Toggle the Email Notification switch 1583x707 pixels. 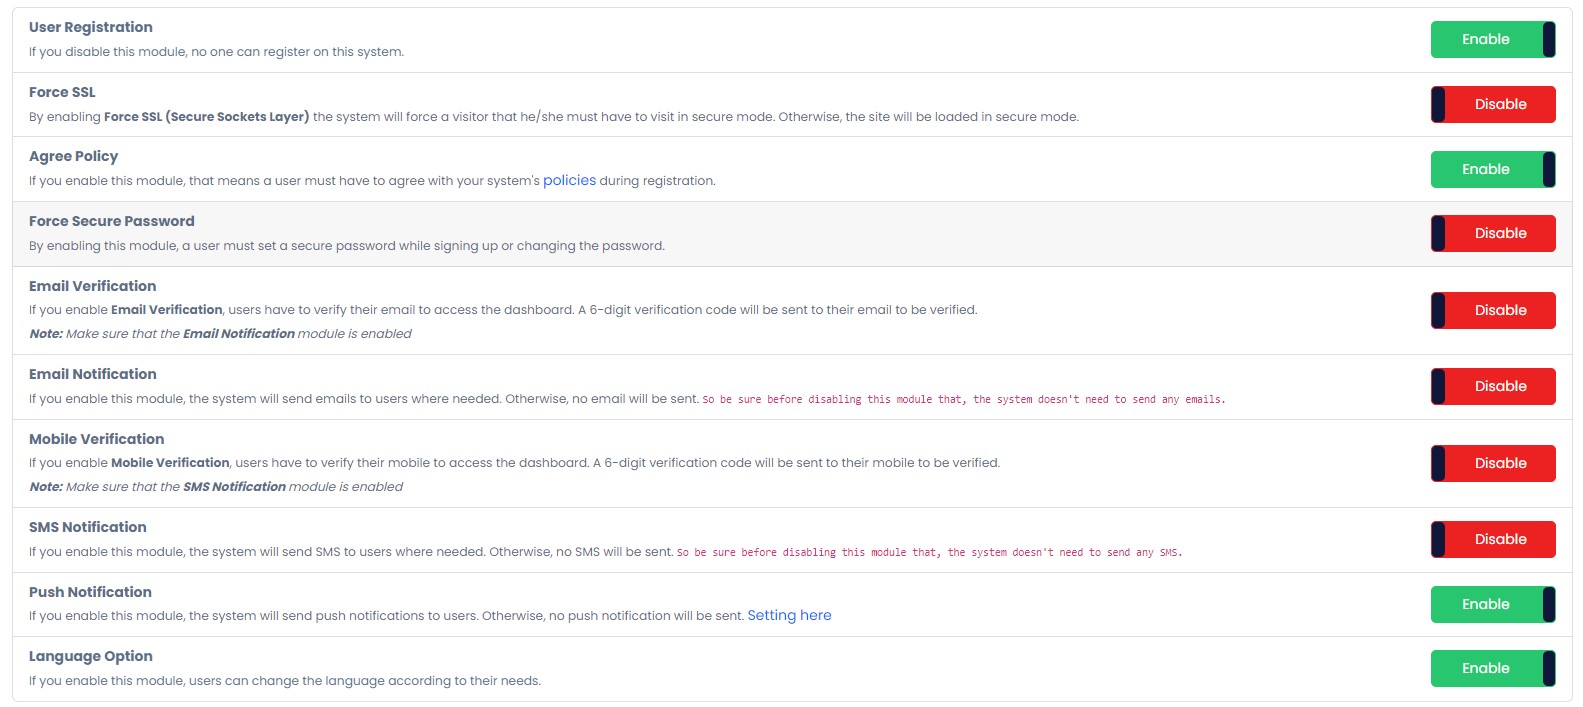(1492, 386)
